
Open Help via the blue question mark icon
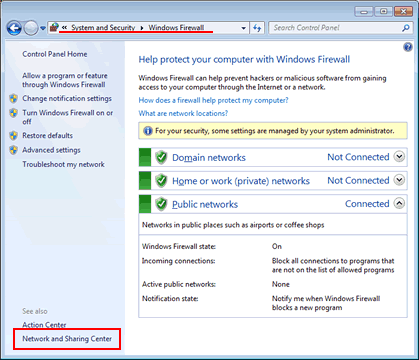tap(408, 47)
